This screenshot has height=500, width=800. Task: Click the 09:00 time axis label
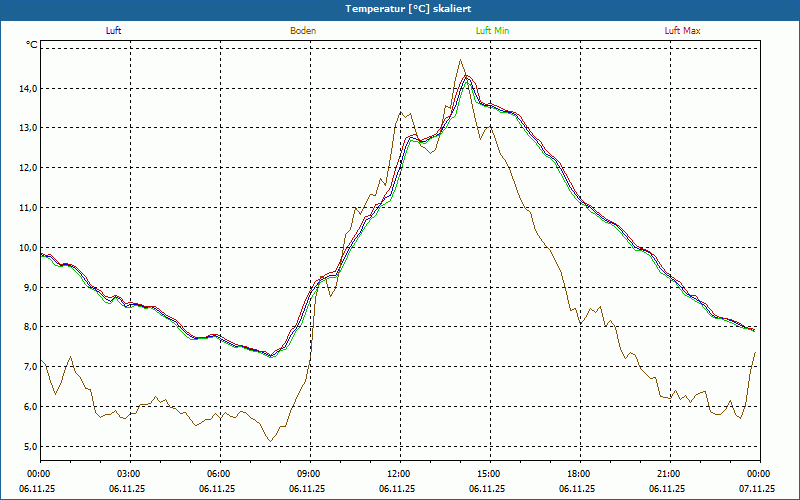pos(308,474)
